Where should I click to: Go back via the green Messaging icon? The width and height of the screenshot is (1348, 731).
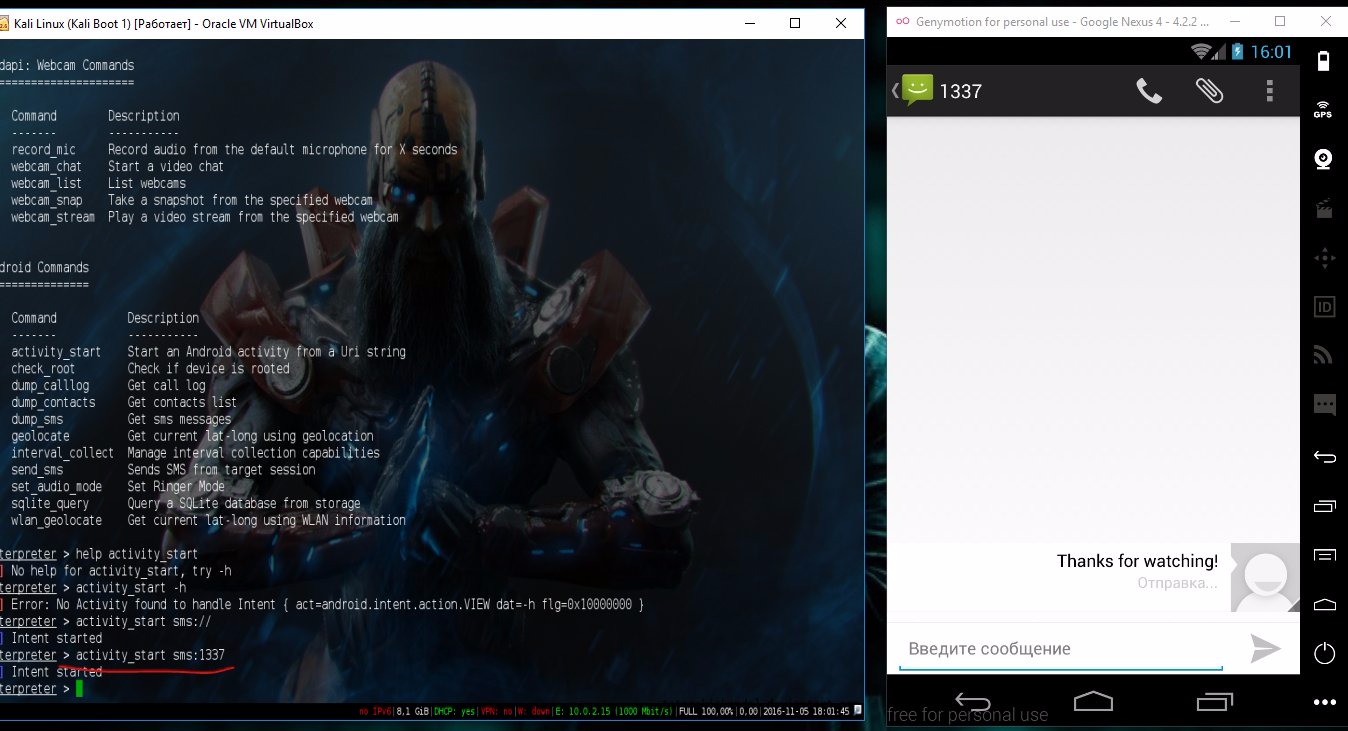click(913, 91)
